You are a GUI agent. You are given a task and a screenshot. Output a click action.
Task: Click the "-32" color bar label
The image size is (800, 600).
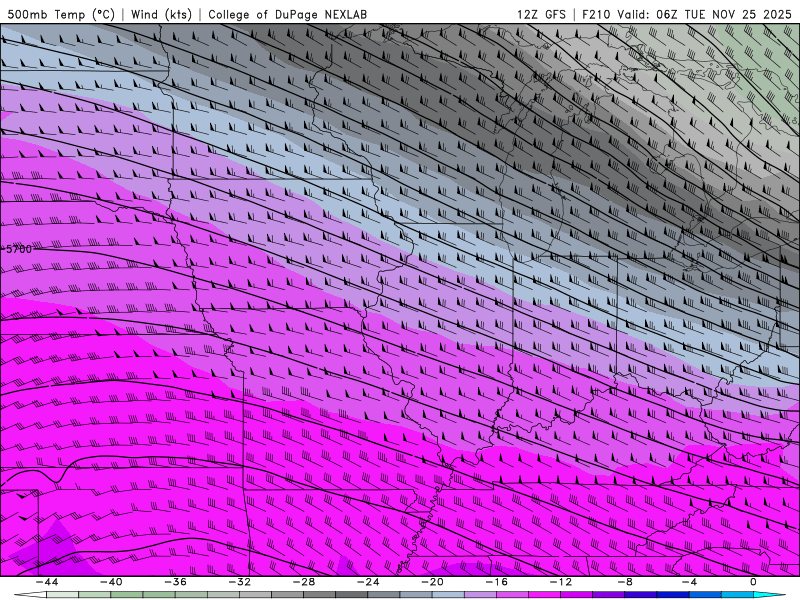pyautogui.click(x=240, y=582)
